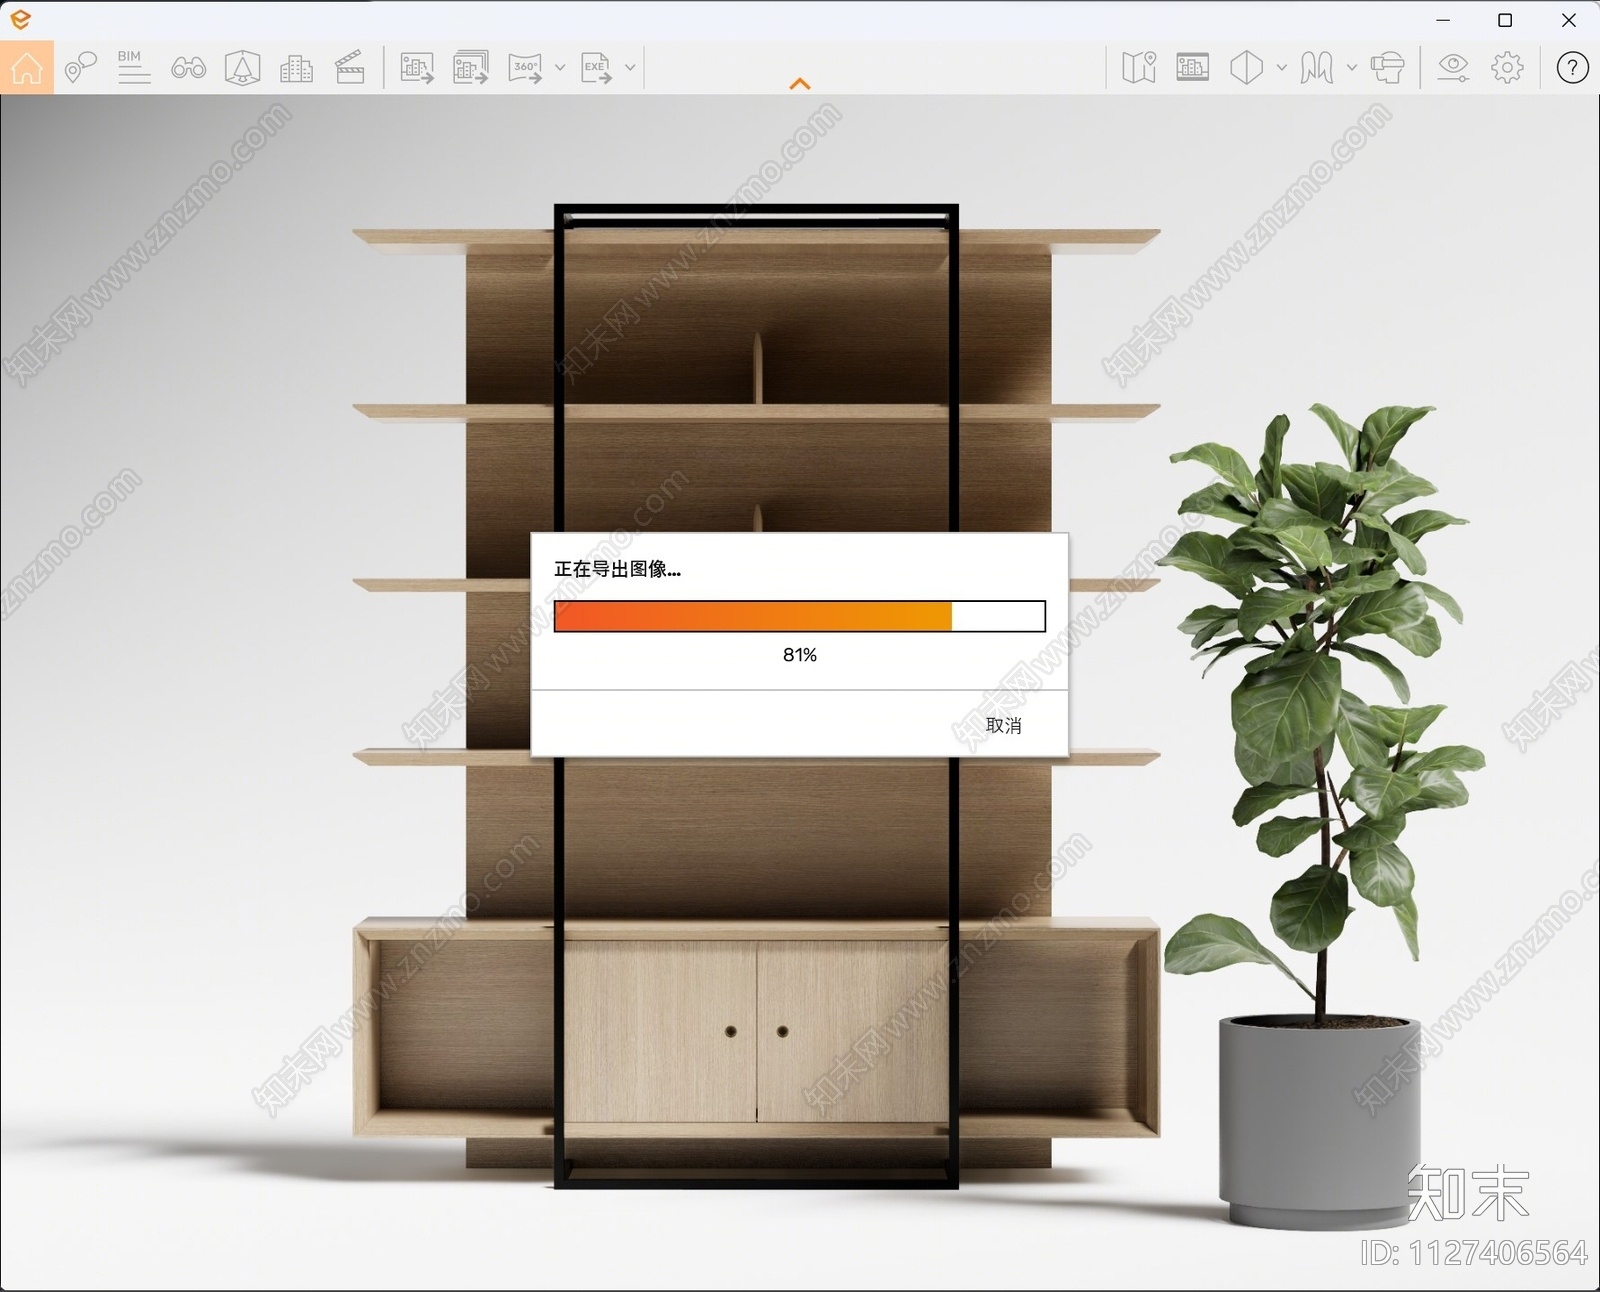Export a standalone EXE file
The height and width of the screenshot is (1292, 1600).
pyautogui.click(x=596, y=68)
